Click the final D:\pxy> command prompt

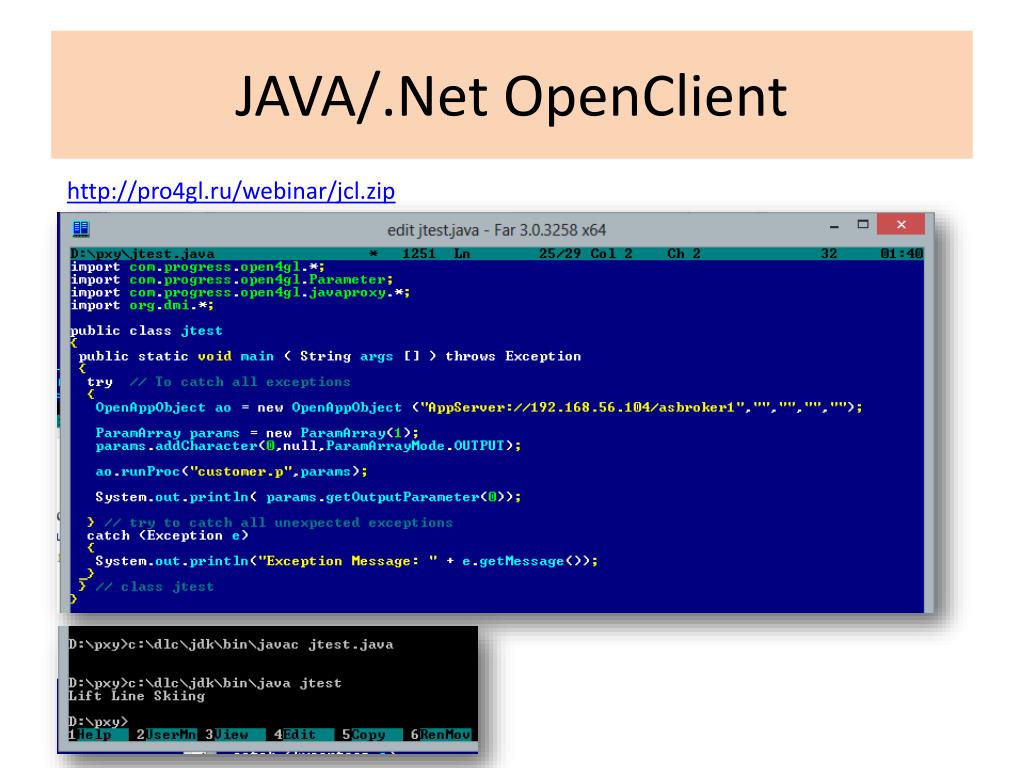click(x=98, y=722)
